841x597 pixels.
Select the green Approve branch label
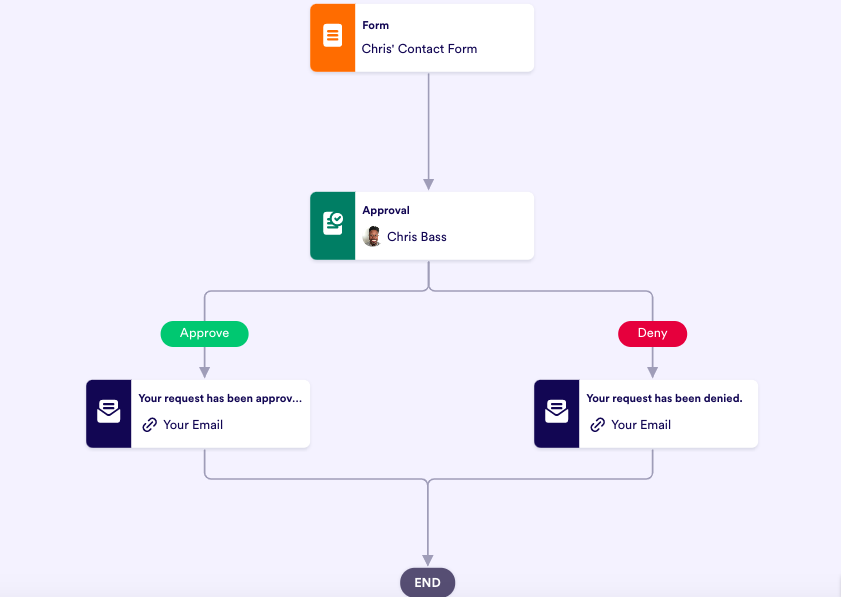pos(204,334)
